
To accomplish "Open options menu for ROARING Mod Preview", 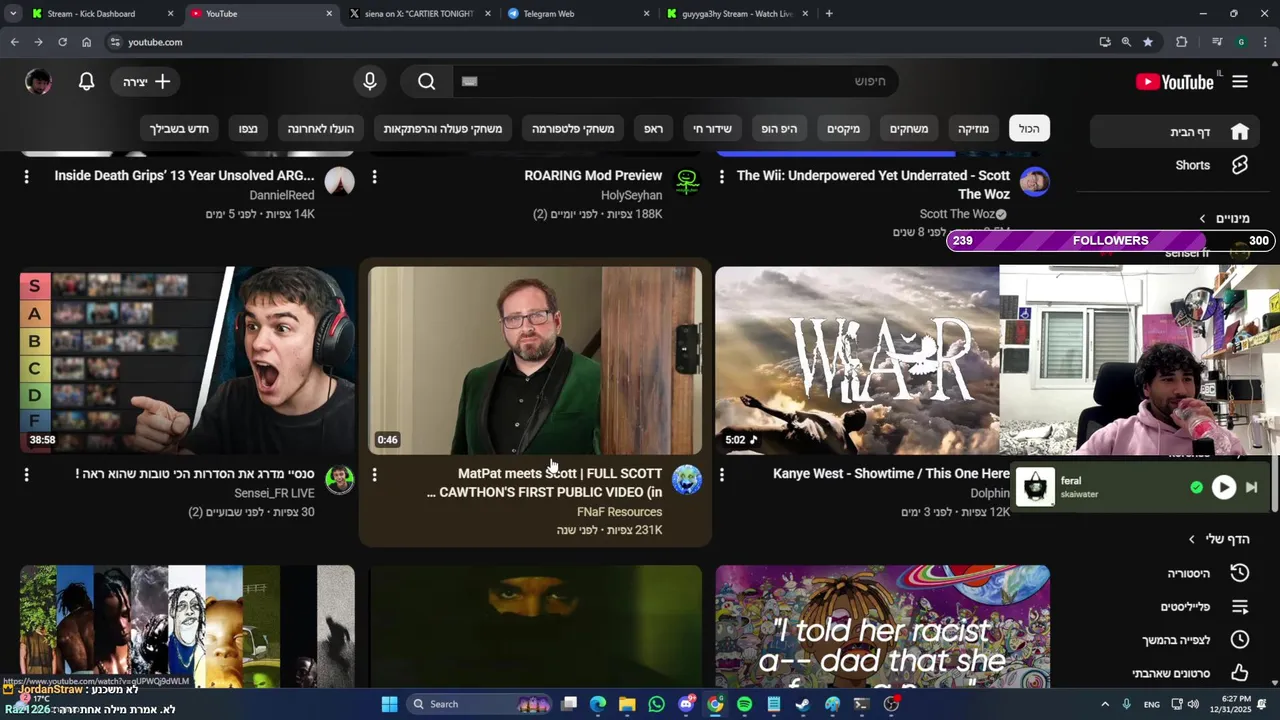I will [x=375, y=177].
